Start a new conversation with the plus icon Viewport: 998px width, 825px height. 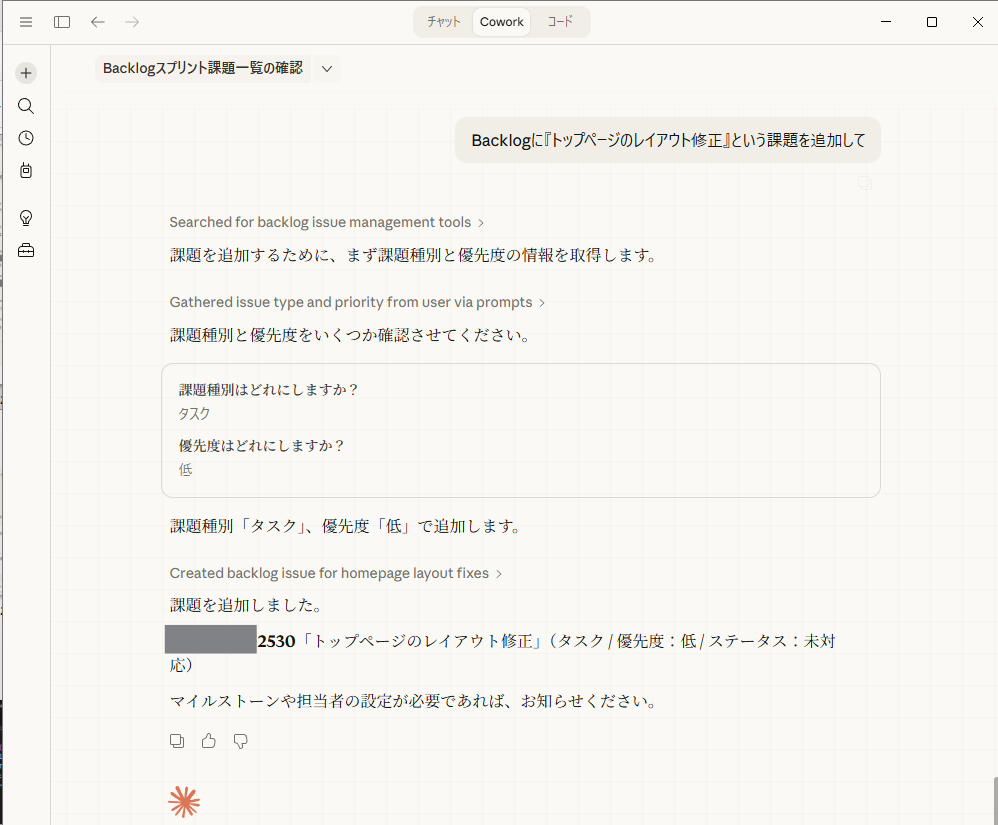(25, 72)
